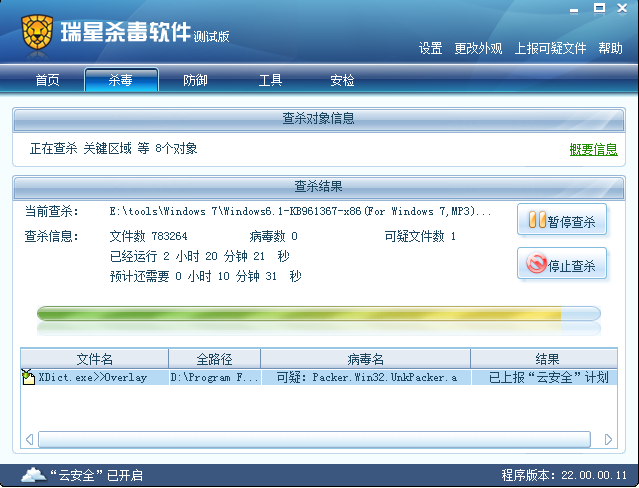This screenshot has width=639, height=488.
Task: Select the XDict.exe>>Overlay file name cell
Action: (x=93, y=377)
